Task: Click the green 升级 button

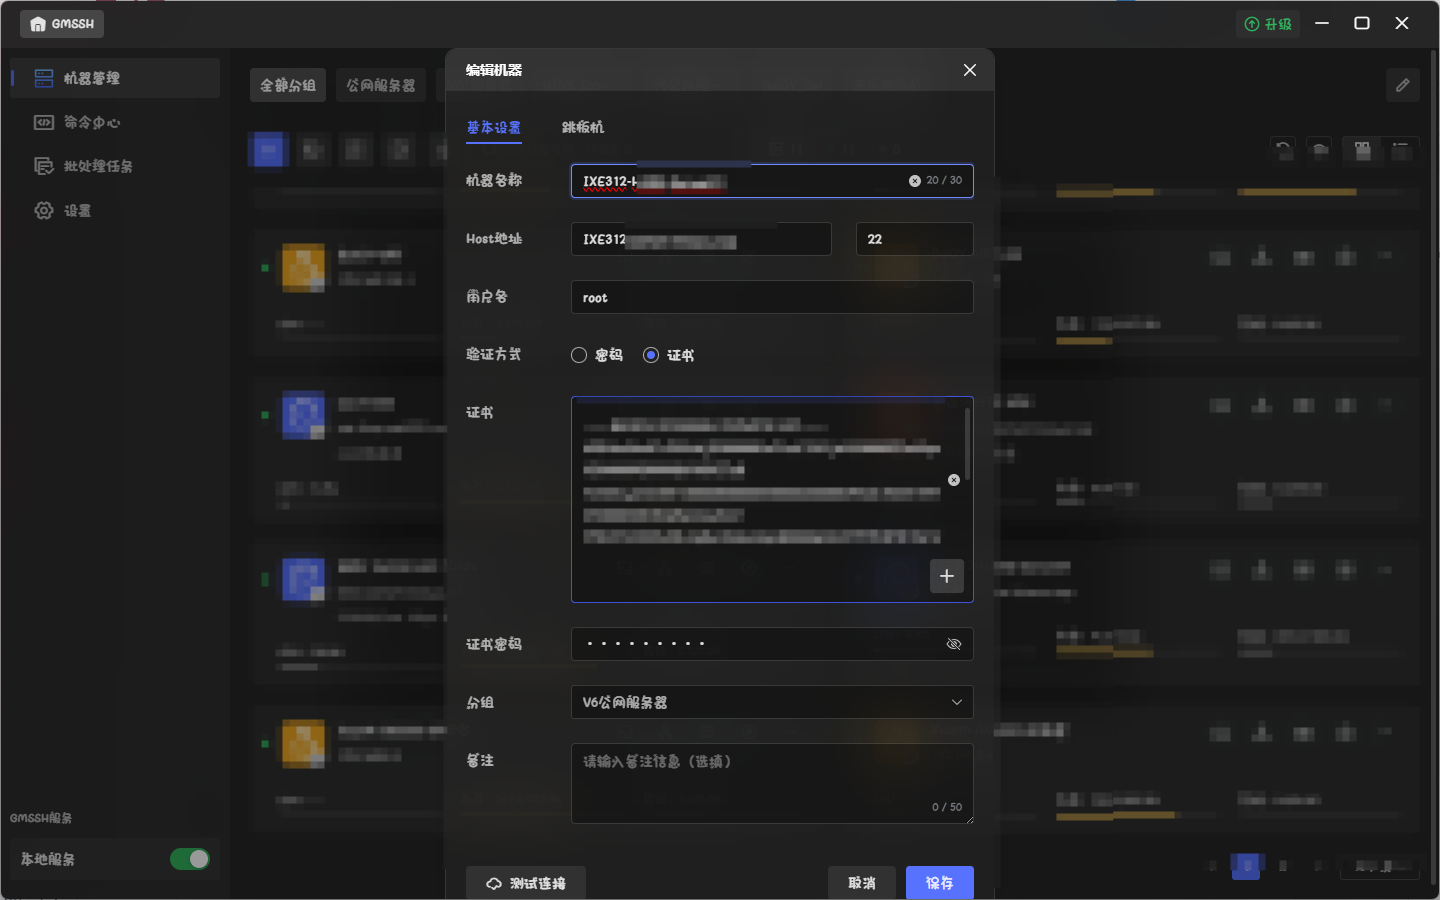Action: point(1268,24)
